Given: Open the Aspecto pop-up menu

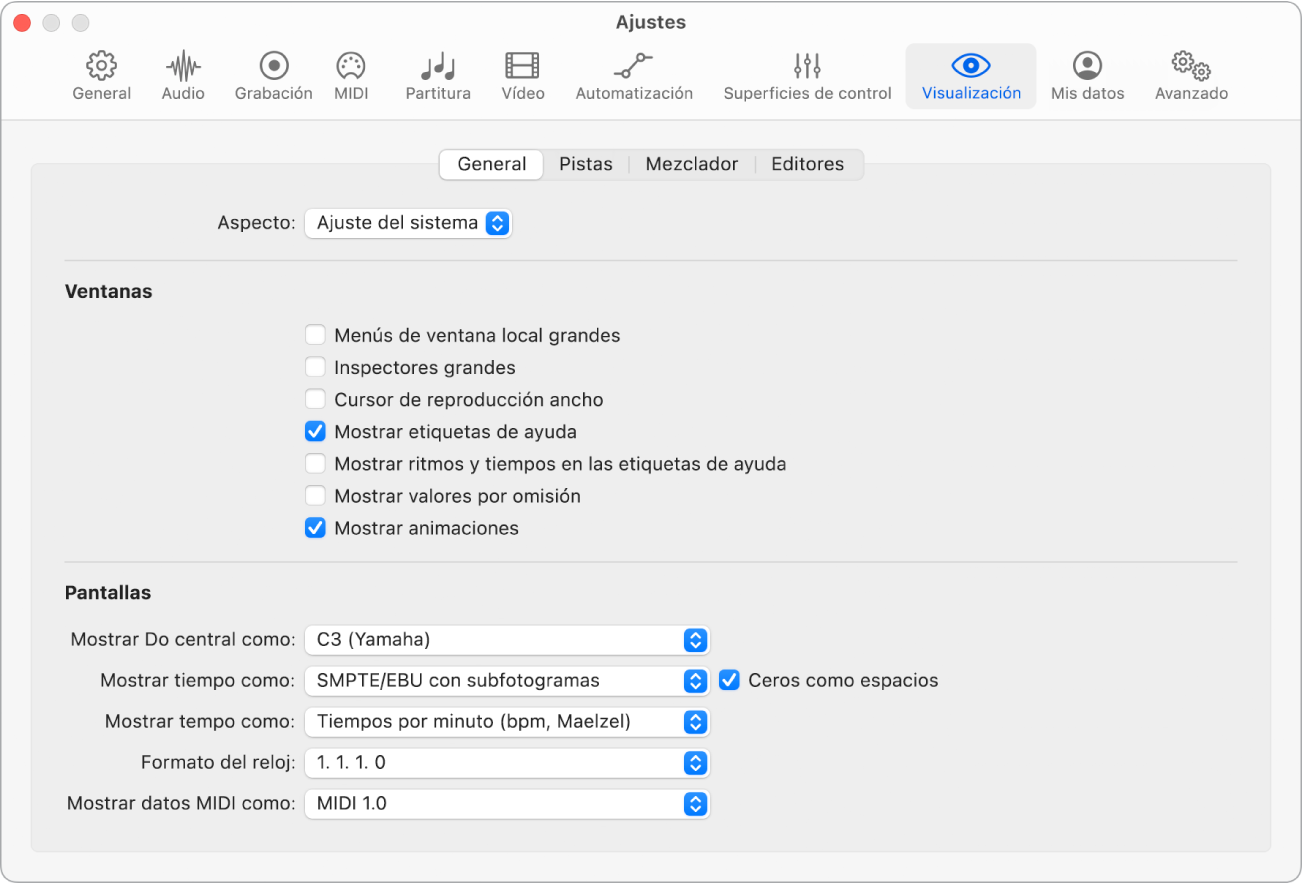Looking at the screenshot, I should click(408, 223).
